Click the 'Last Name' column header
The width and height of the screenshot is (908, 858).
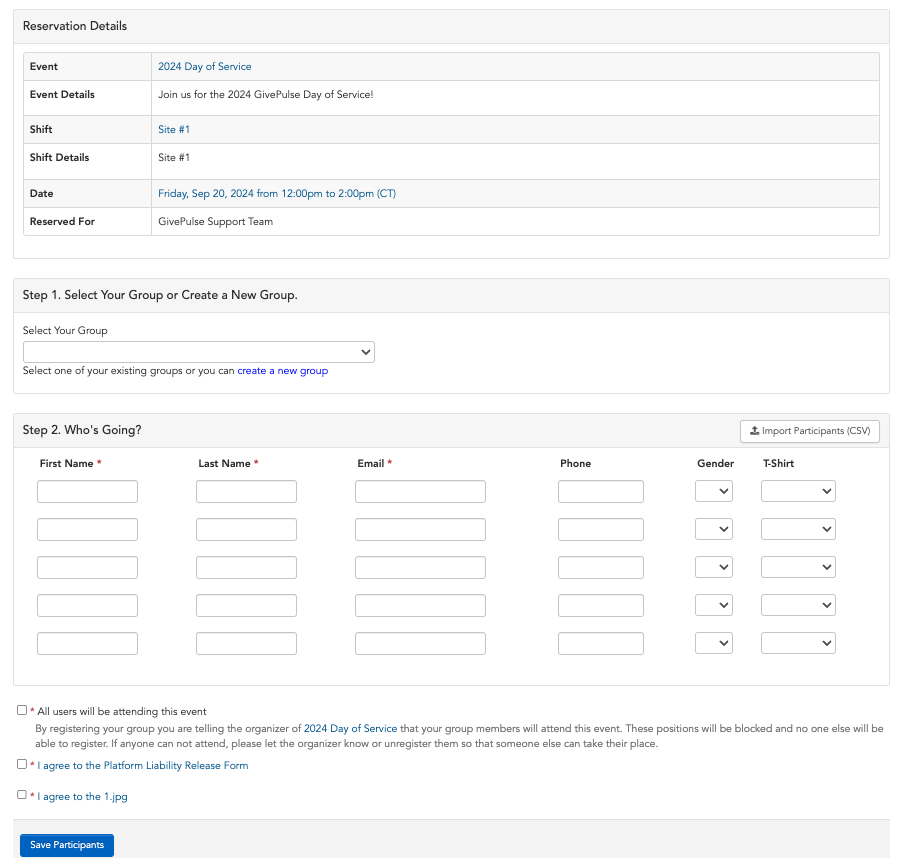pyautogui.click(x=224, y=464)
